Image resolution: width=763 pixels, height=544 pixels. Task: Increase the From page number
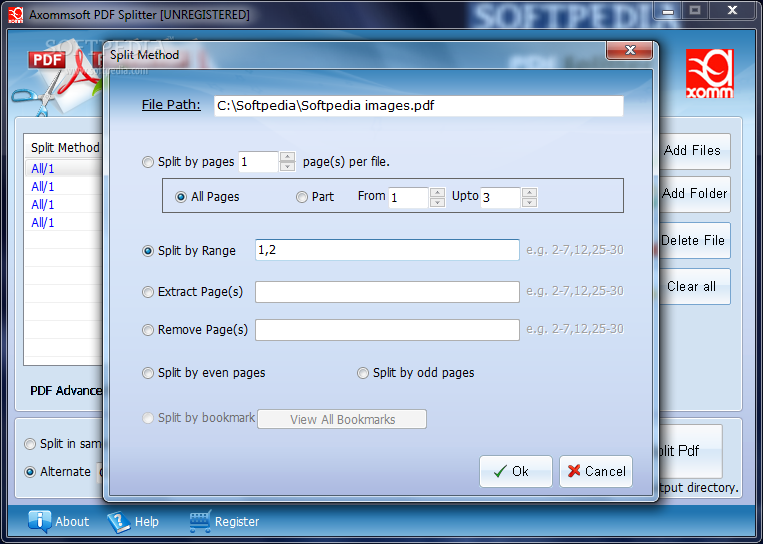pyautogui.click(x=437, y=192)
